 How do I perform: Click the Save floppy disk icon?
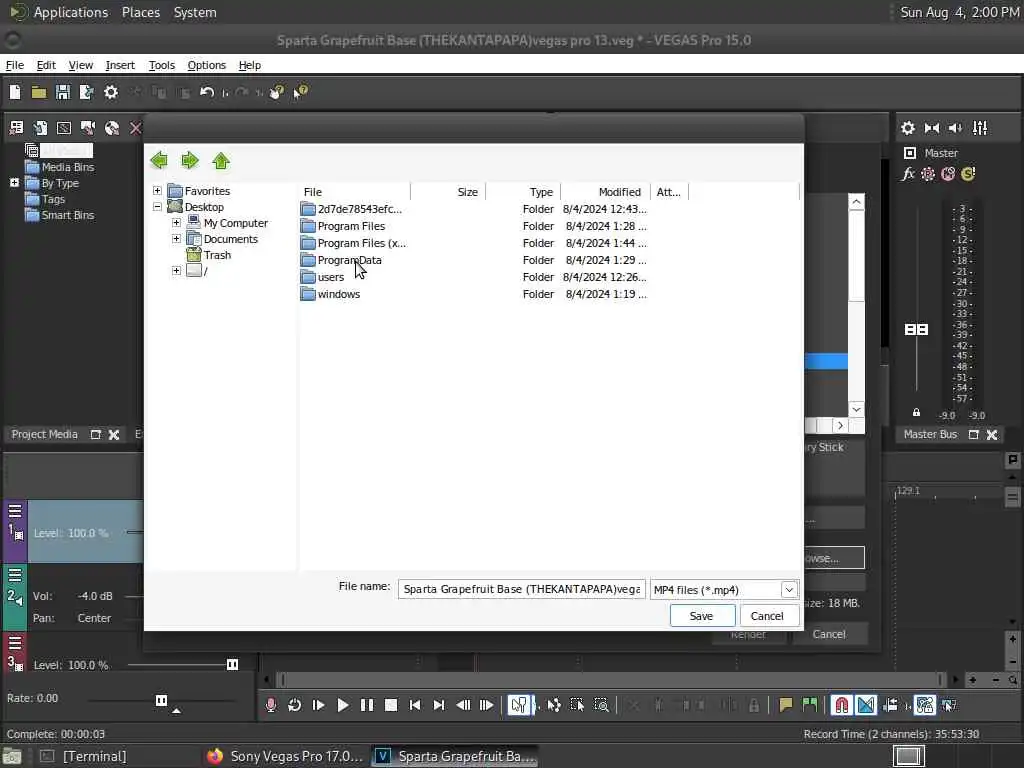coord(63,92)
